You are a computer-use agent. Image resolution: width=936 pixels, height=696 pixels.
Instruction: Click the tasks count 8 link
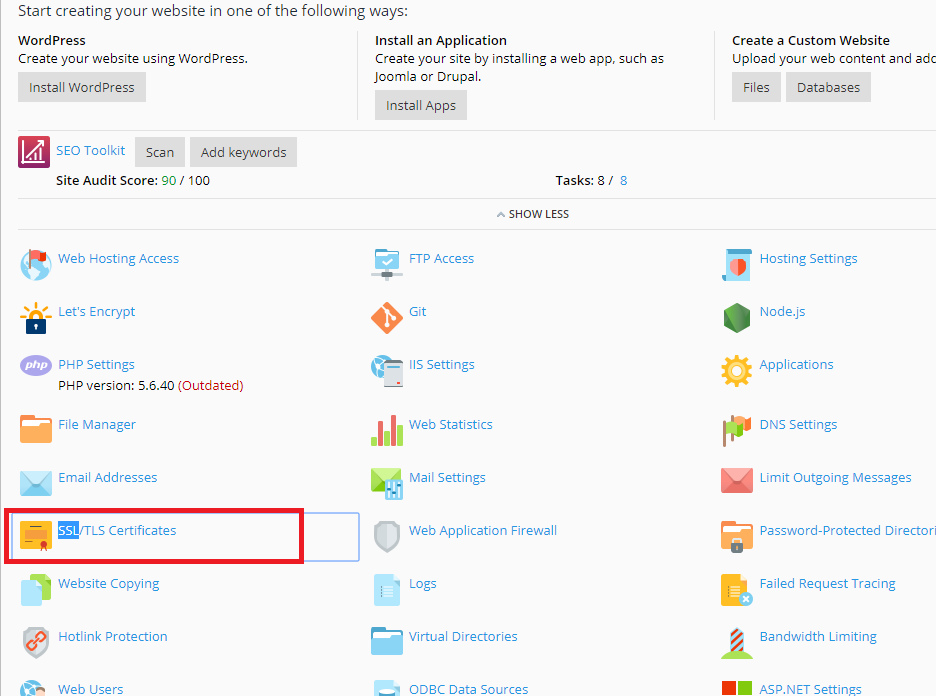pos(624,181)
